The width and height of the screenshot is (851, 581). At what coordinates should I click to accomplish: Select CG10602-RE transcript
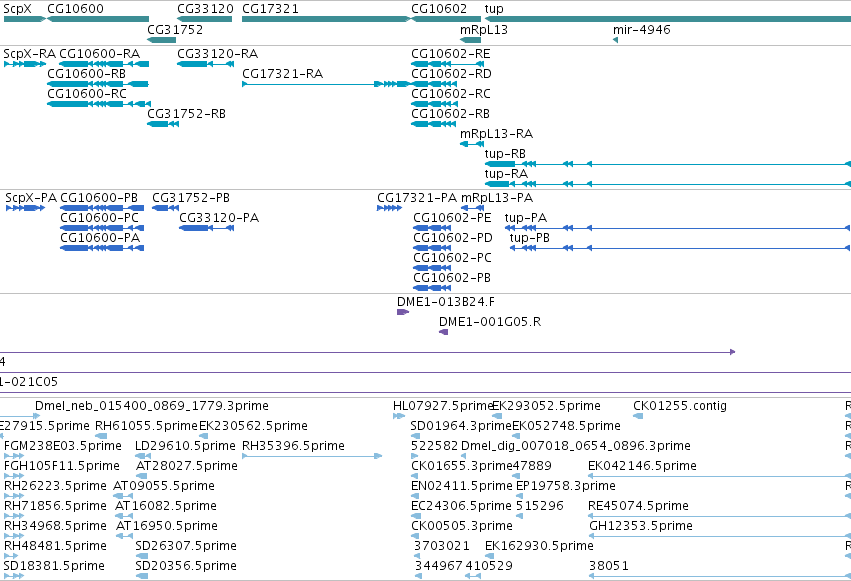point(448,64)
